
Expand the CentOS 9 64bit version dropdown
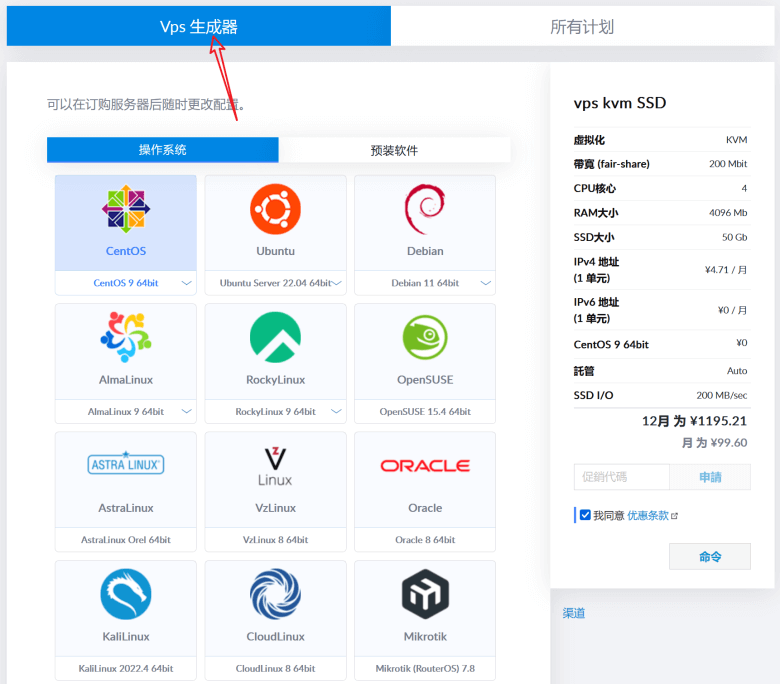187,283
